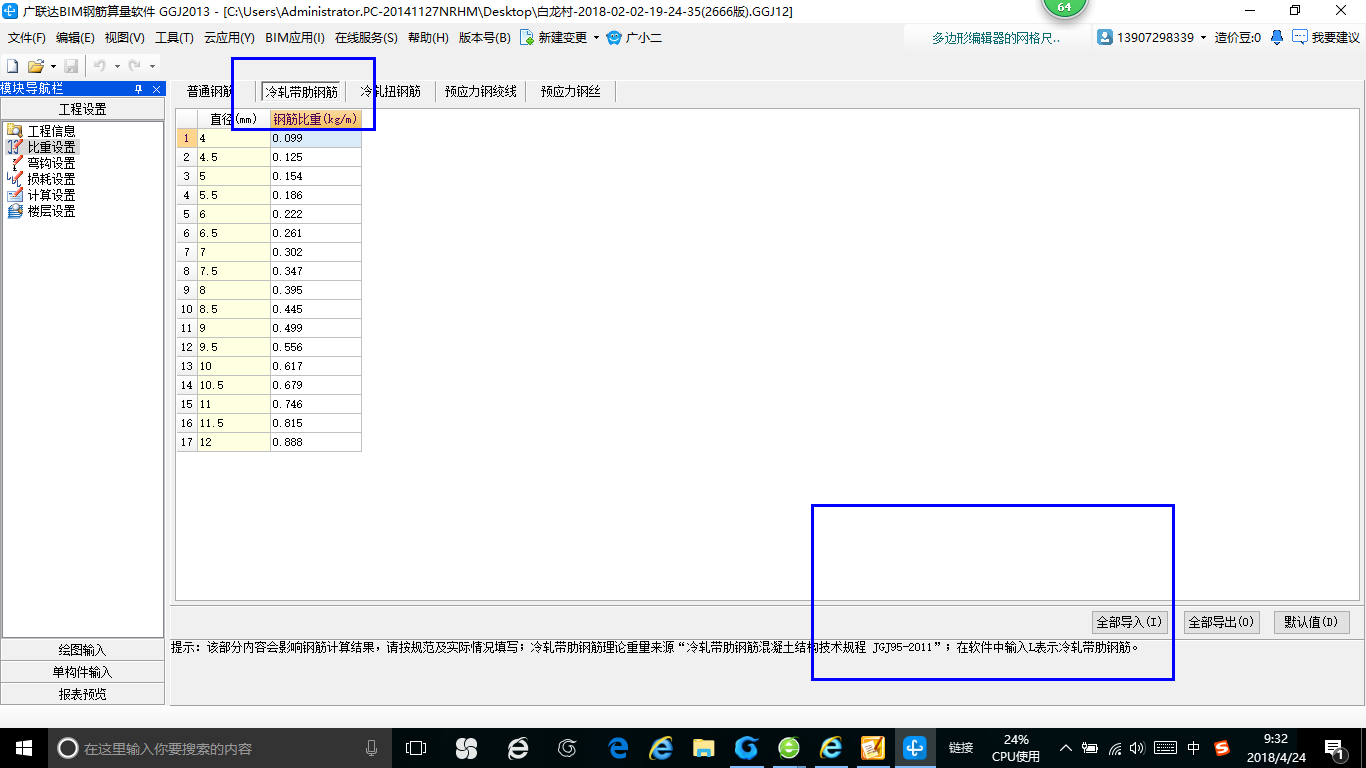1366x768 pixels.
Task: Select the weight cell 0.888
Action: [315, 442]
